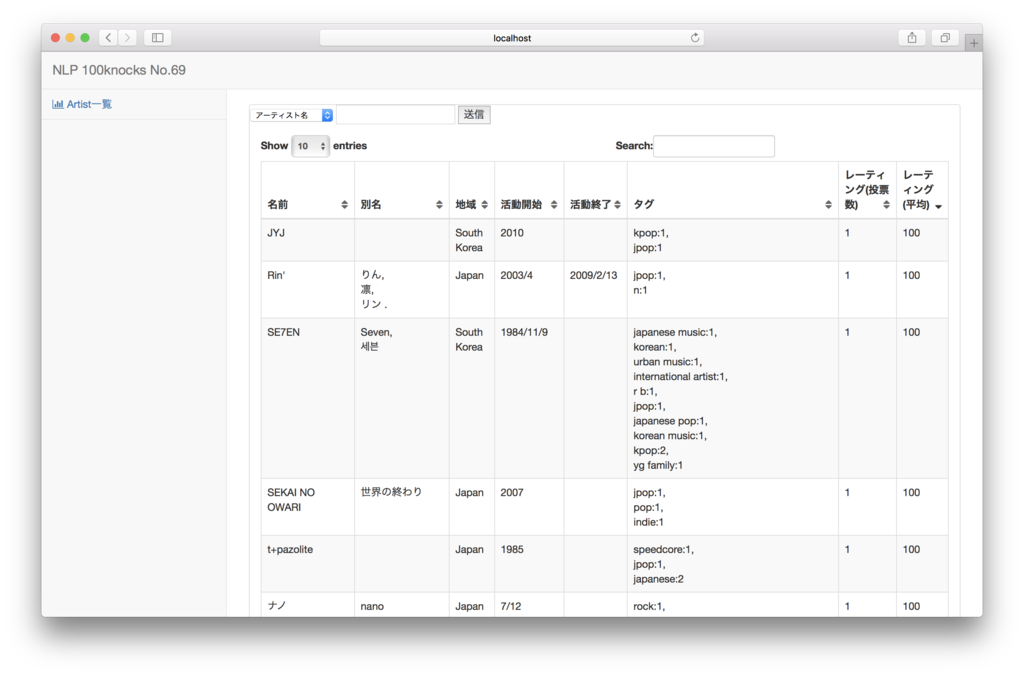This screenshot has height=676, width=1024.
Task: Click the Seven, 세븐 alias cell
Action: pos(402,398)
